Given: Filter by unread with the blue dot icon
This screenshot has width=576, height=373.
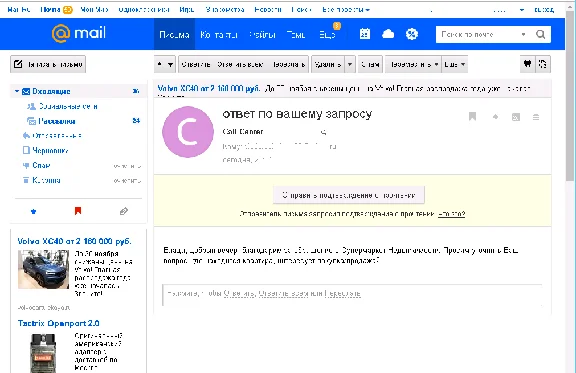Looking at the screenshot, I should [33, 211].
